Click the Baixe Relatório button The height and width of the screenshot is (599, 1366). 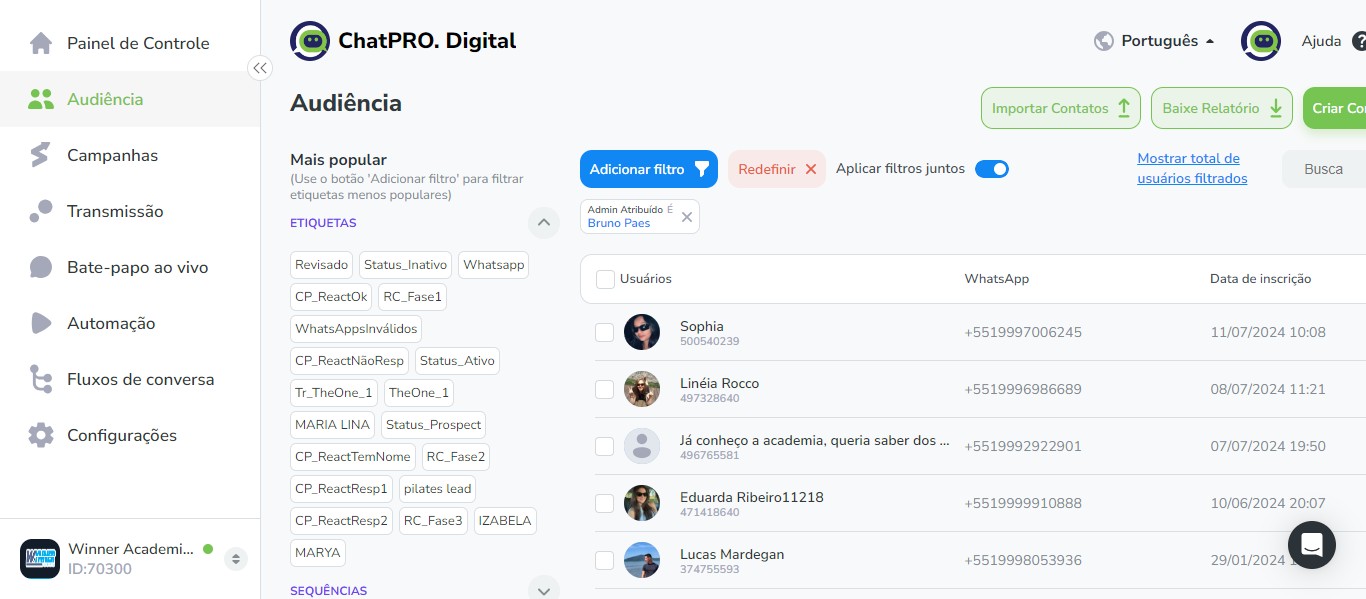pos(1222,108)
